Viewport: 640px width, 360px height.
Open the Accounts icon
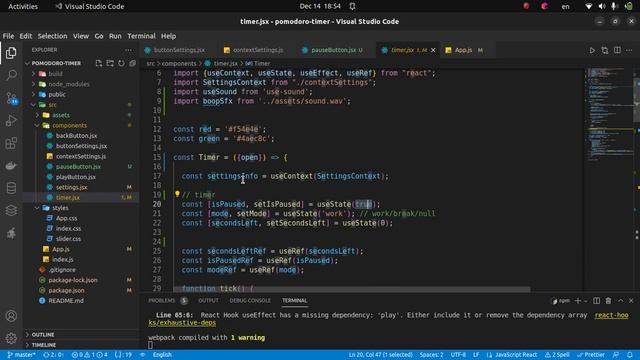11,316
